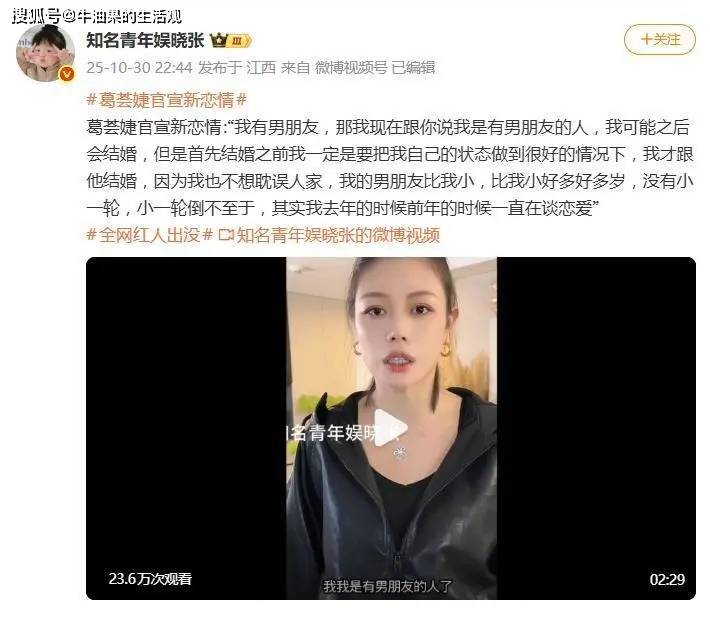Click the crown membership level badge
Image resolution: width=710 pixels, height=625 pixels.
click(231, 41)
